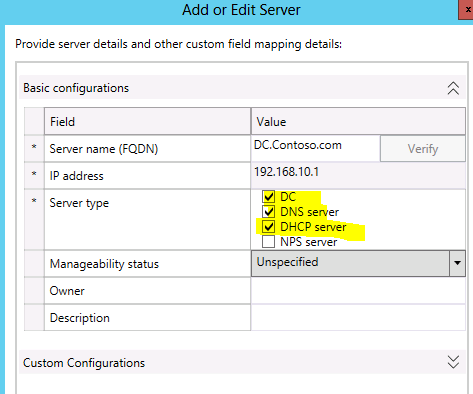This screenshot has width=473, height=394.
Task: Enable the NPS server checkbox
Action: (268, 242)
